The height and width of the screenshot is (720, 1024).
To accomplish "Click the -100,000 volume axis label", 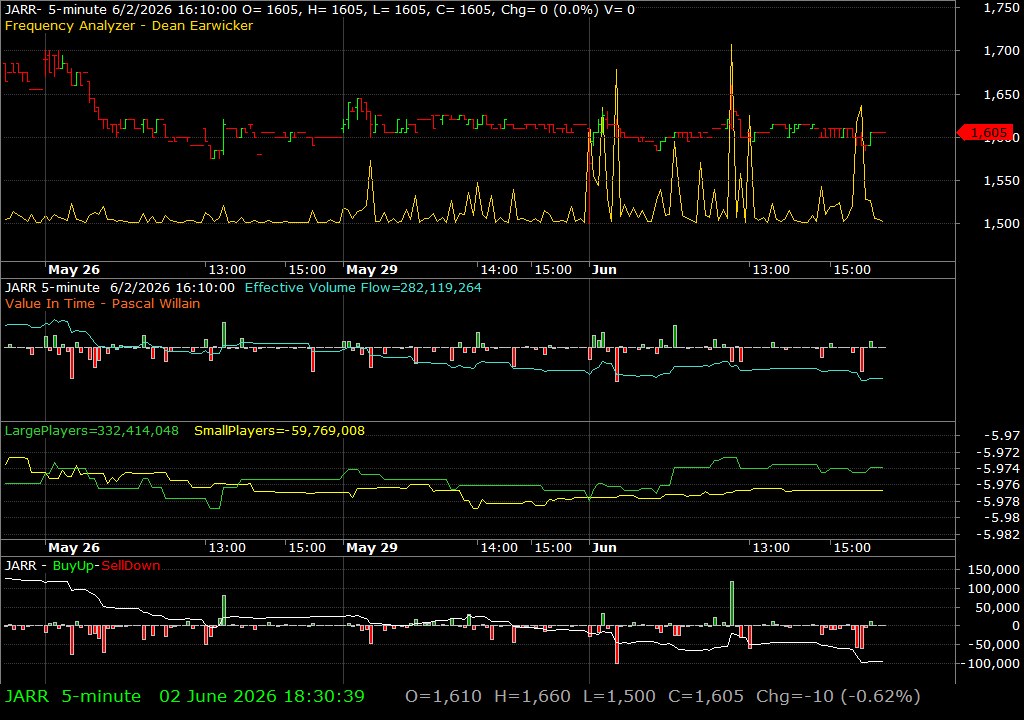I will 991,664.
